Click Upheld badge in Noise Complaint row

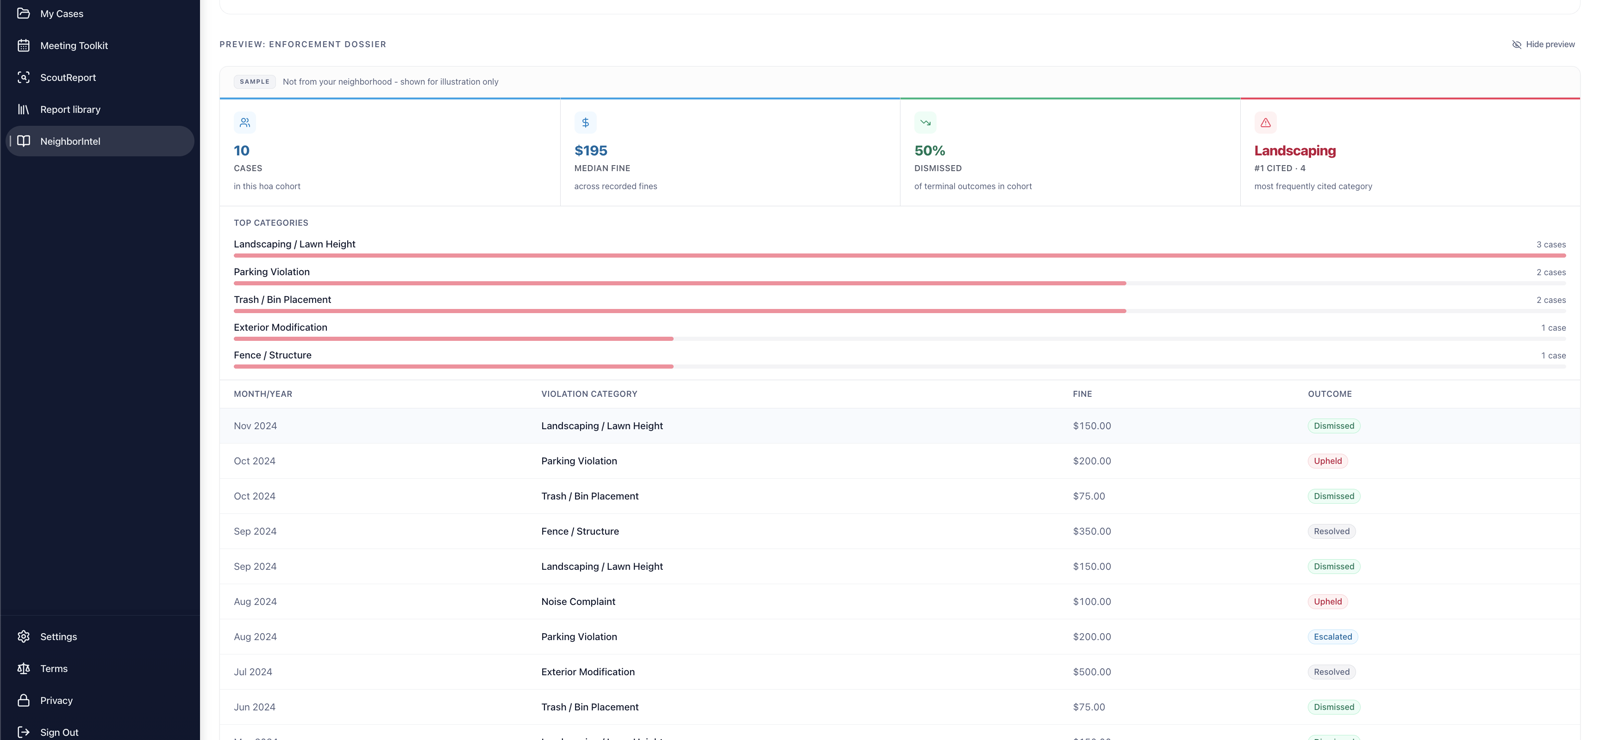(x=1328, y=602)
